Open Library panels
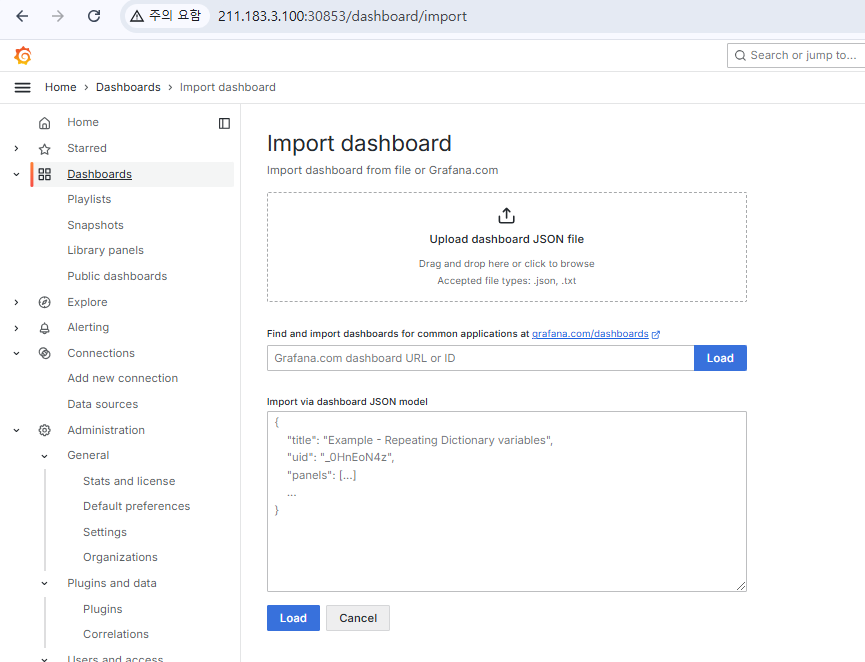Viewport: 865px width, 662px height. coord(105,250)
